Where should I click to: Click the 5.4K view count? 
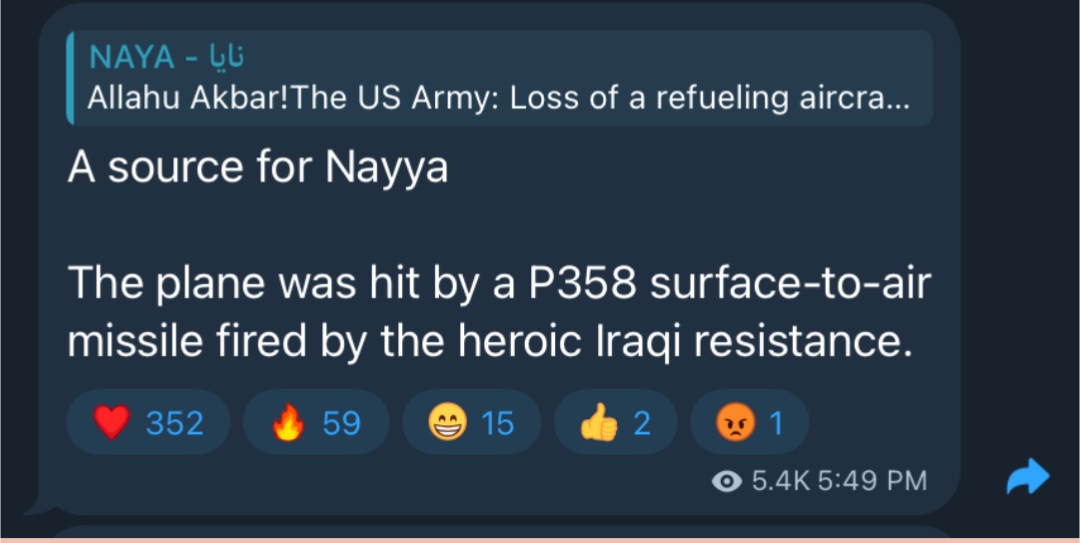(x=779, y=481)
